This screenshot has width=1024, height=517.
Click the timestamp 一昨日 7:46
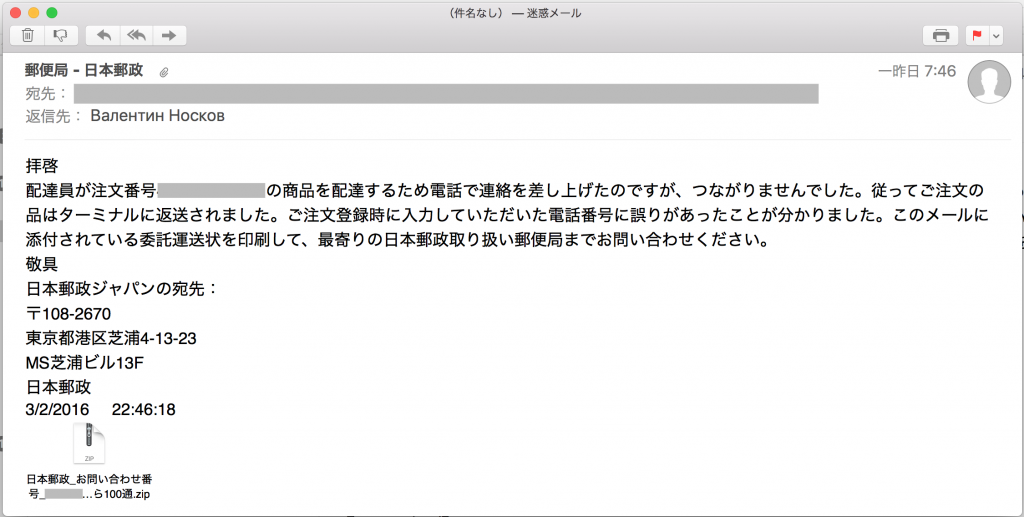[917, 71]
